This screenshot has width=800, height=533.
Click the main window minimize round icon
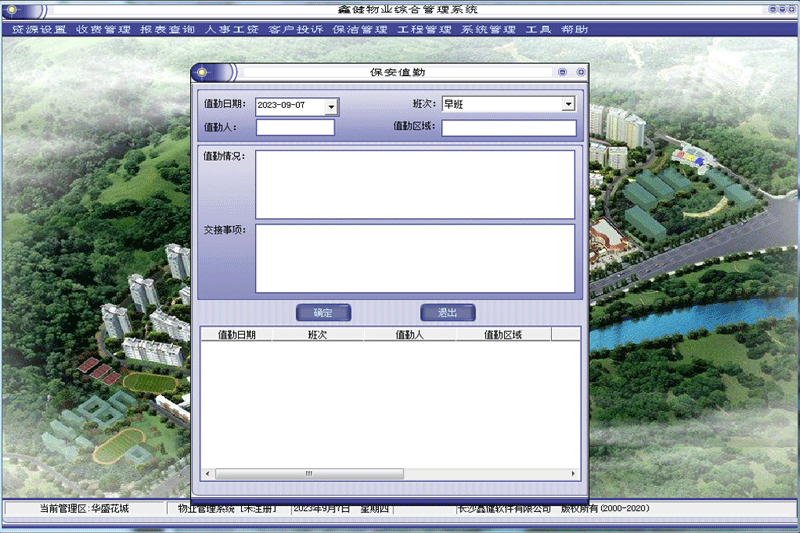[772, 9]
